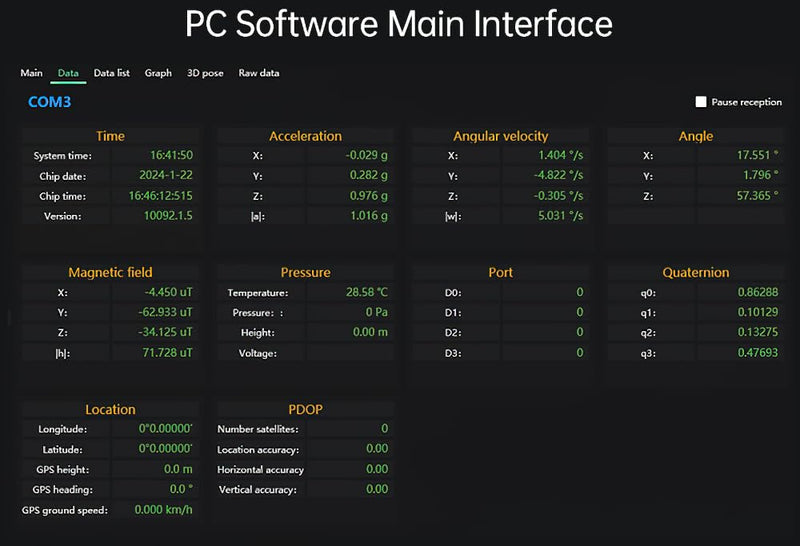The width and height of the screenshot is (800, 546).
Task: Click the |w| value 5.031 °/s
Action: [x=561, y=215]
